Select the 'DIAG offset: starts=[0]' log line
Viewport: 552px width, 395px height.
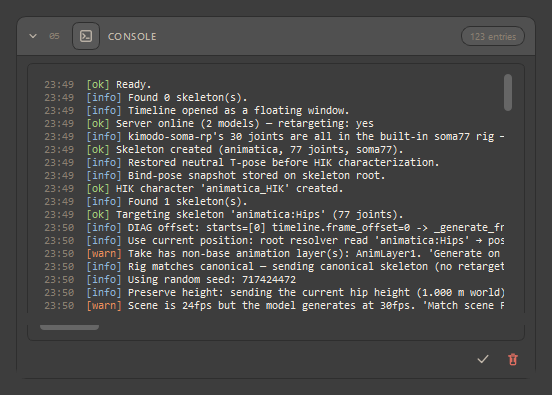pyautogui.click(x=274, y=228)
